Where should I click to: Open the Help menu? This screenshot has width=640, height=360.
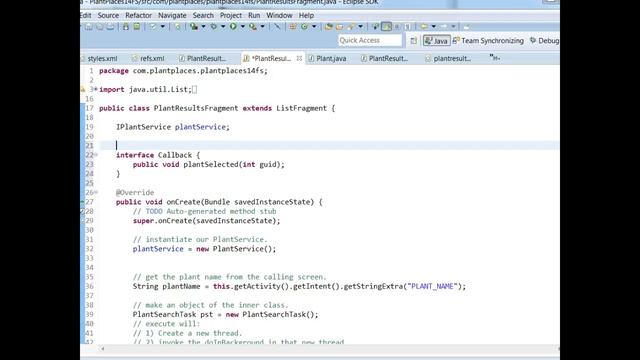(306, 15)
